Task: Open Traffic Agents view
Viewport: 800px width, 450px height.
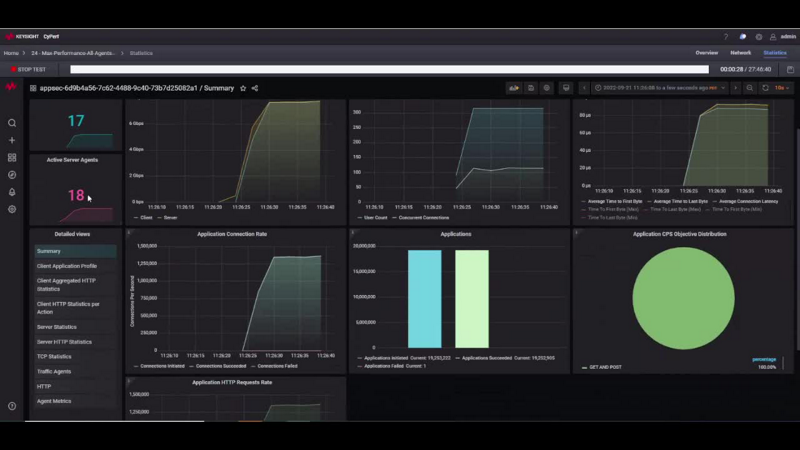Action: pyautogui.click(x=76, y=371)
